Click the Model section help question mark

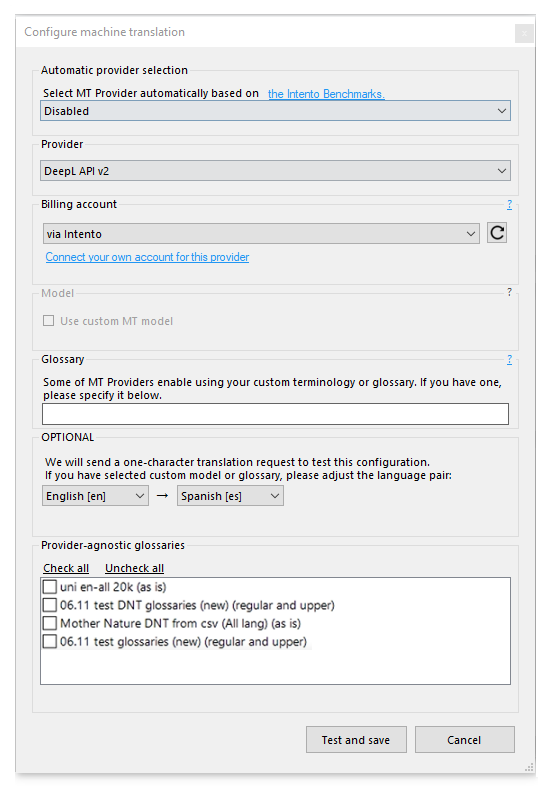click(x=510, y=292)
